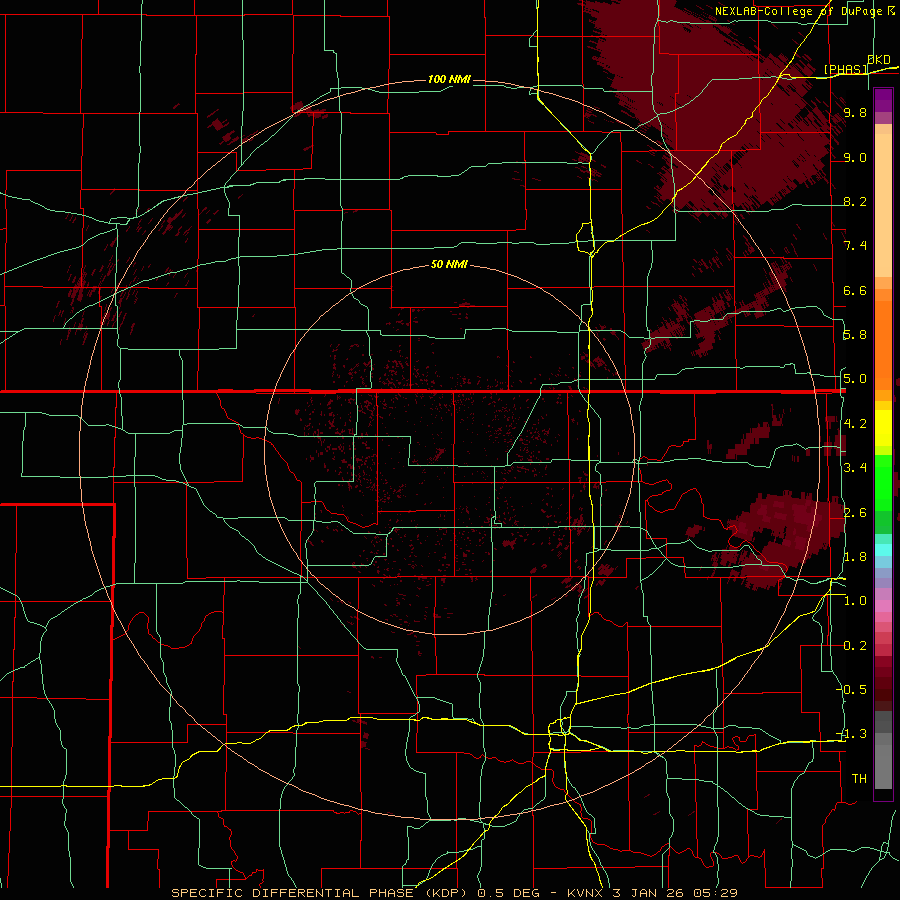Click the 3.4 value on the KDP scale
Viewport: 900px width, 900px height.
click(x=855, y=468)
